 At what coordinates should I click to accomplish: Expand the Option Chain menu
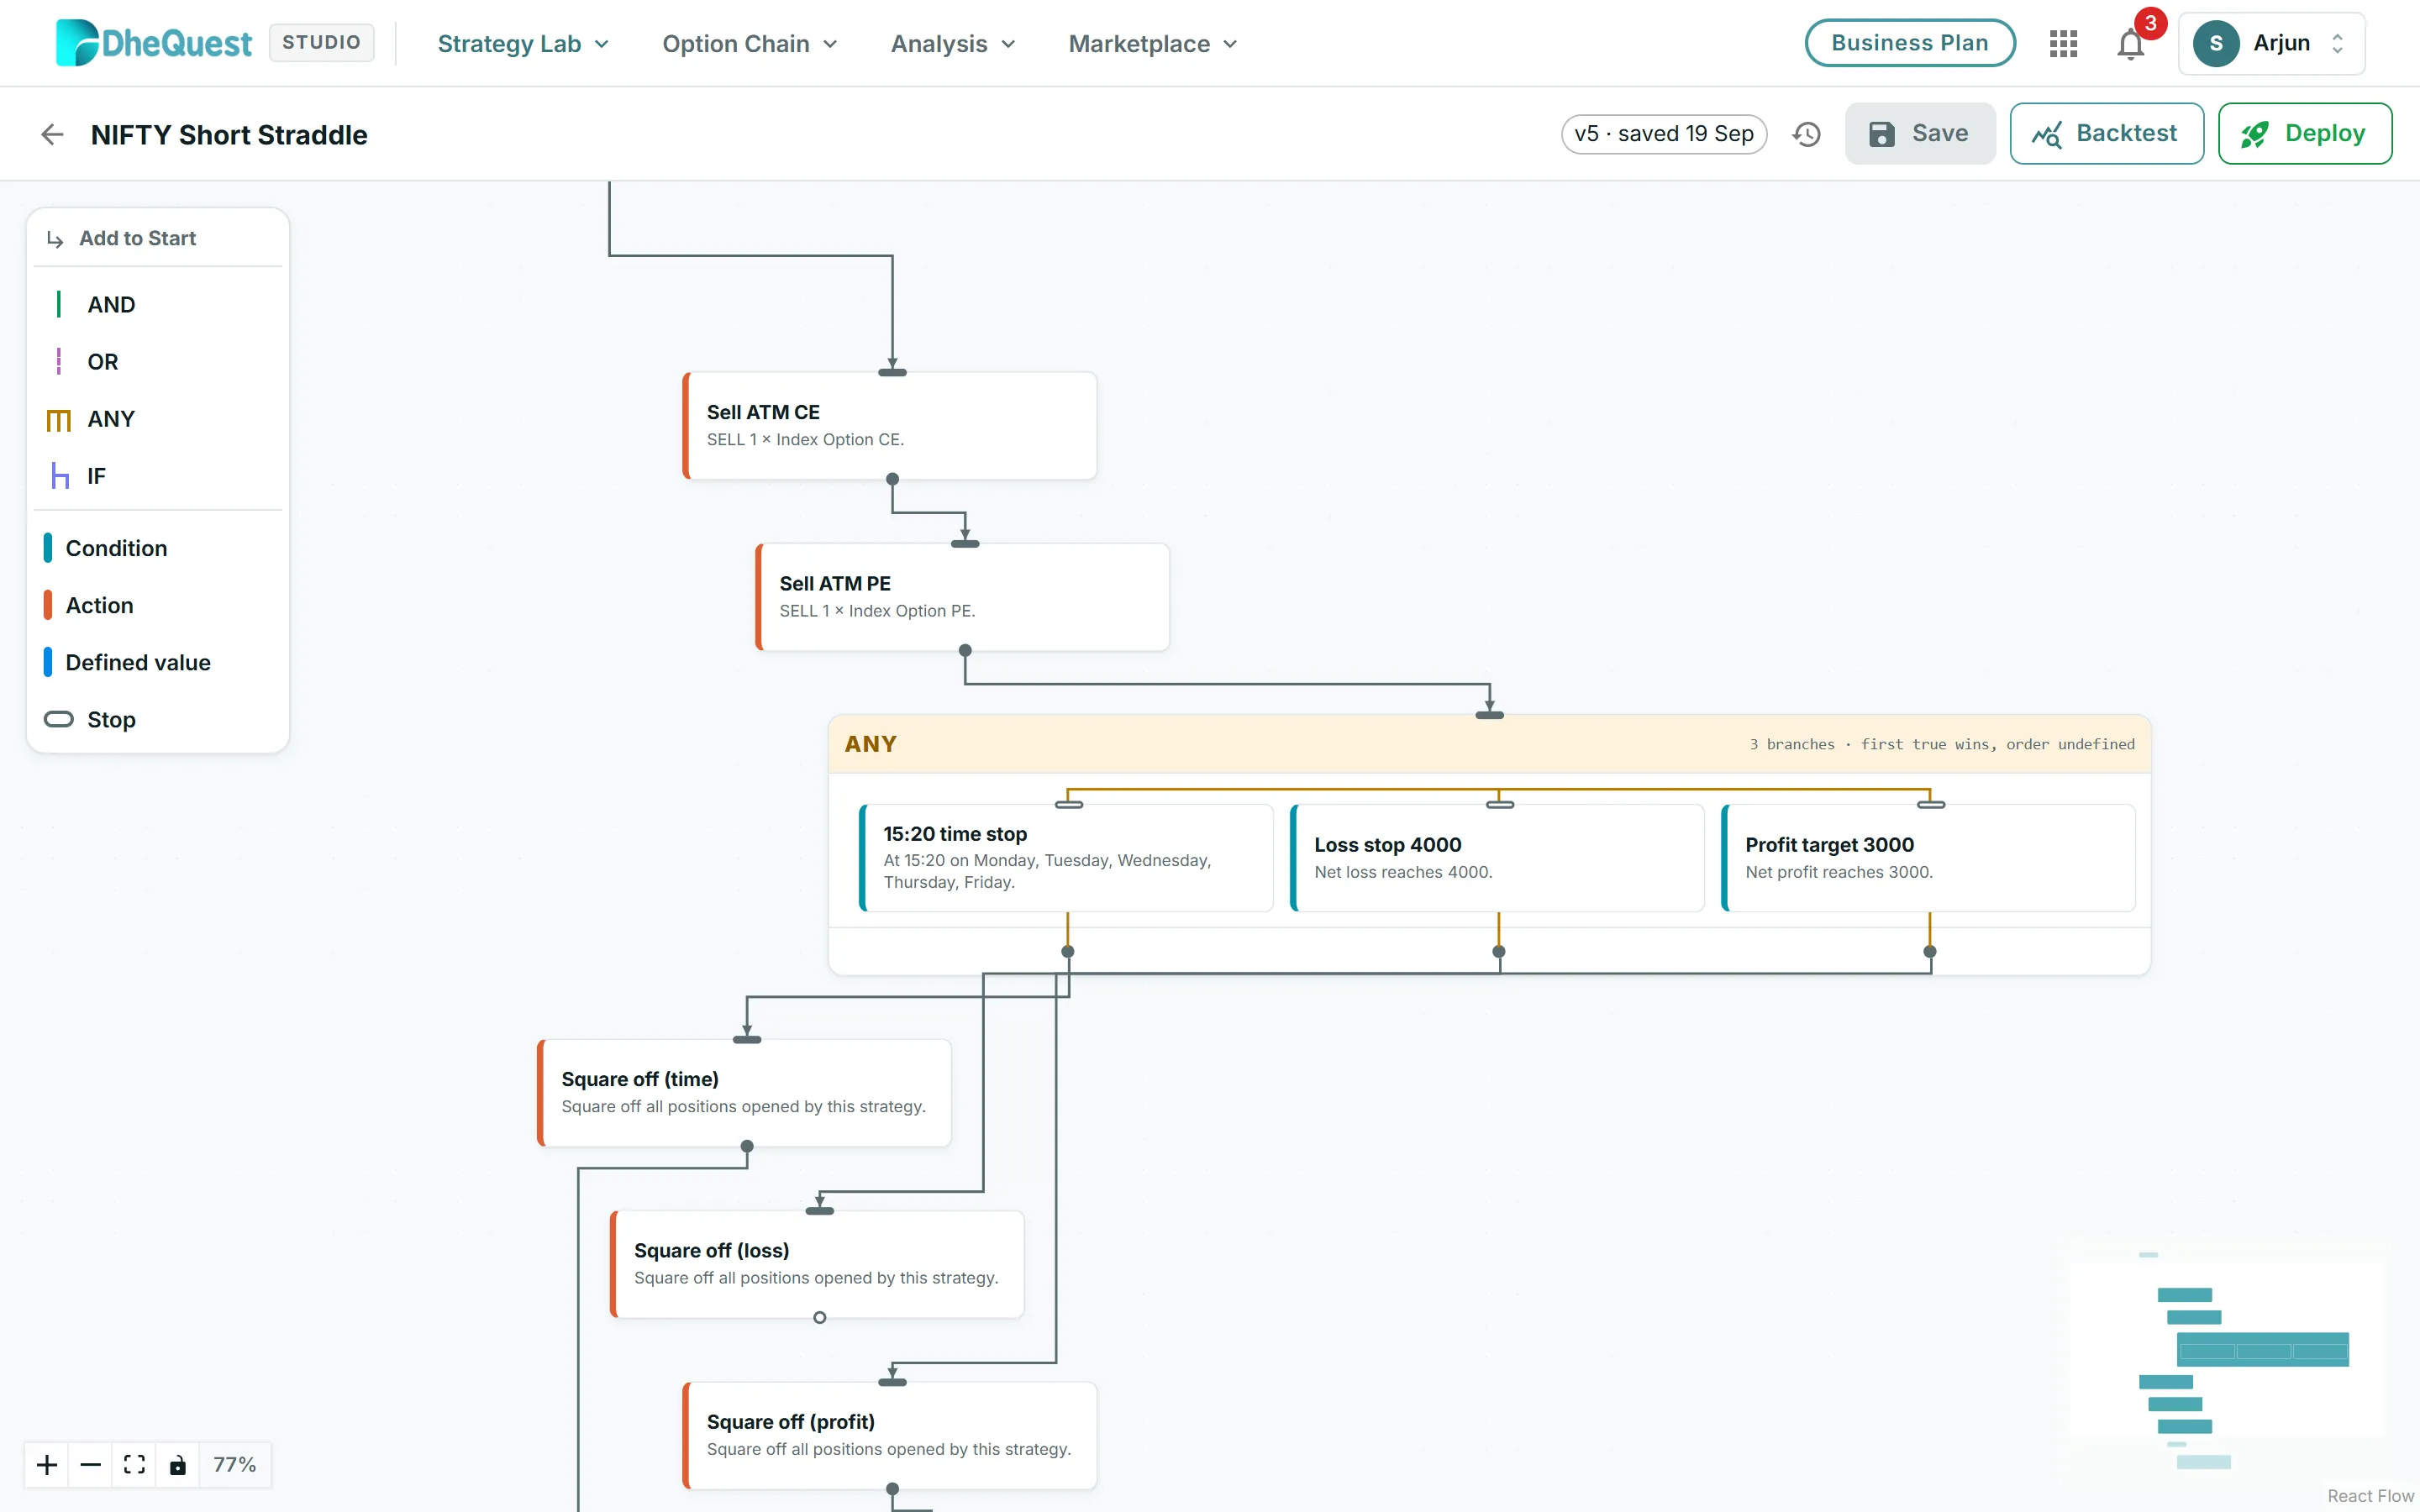tap(749, 44)
